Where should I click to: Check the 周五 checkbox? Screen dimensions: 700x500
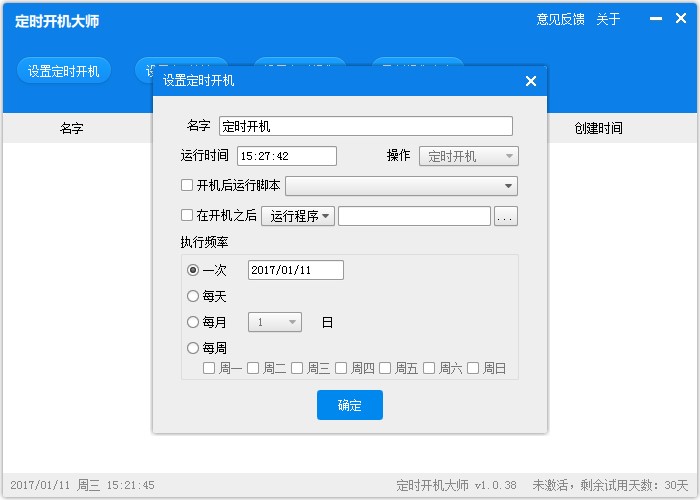pyautogui.click(x=385, y=368)
